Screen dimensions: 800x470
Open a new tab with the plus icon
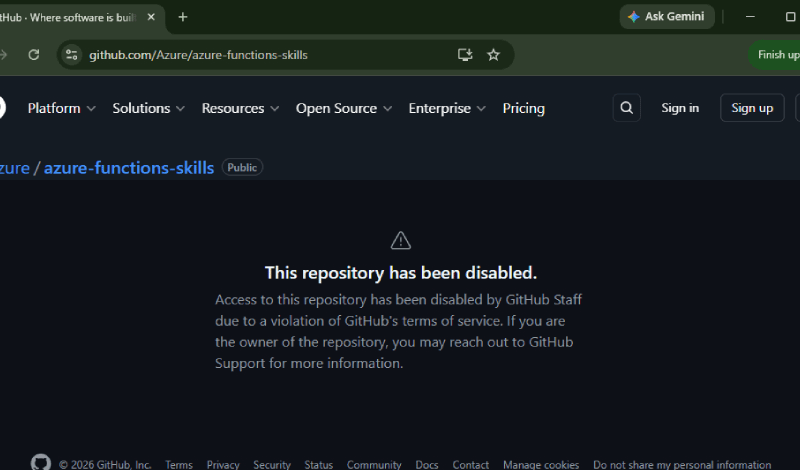pyautogui.click(x=183, y=17)
